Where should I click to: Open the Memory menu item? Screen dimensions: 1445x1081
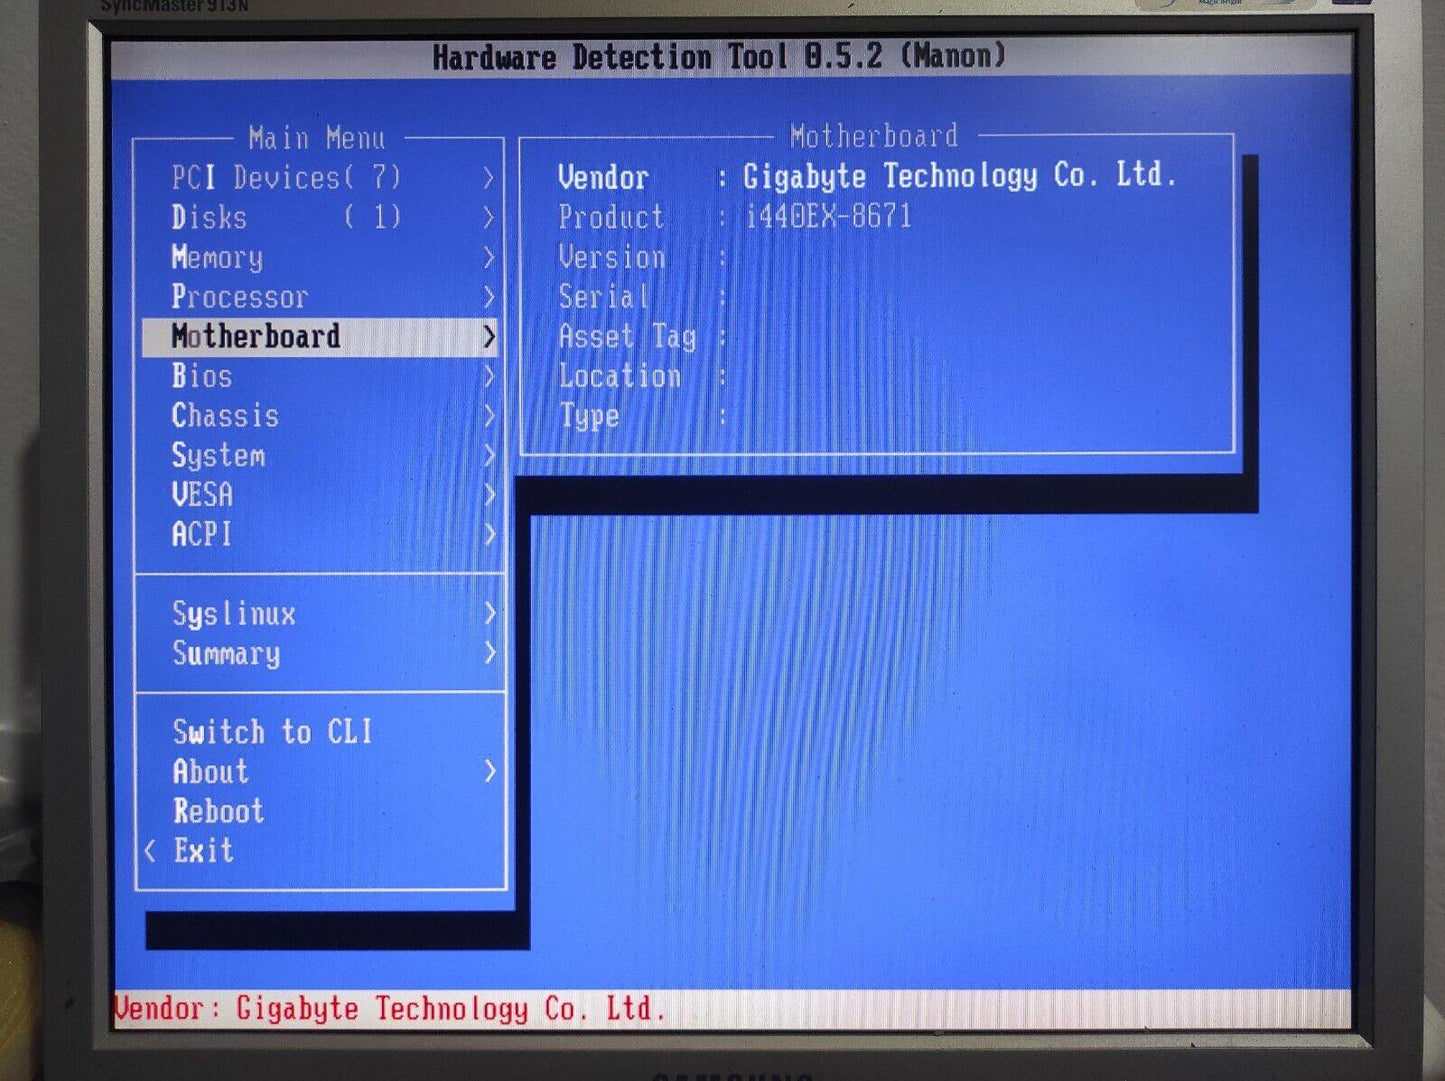coord(217,257)
